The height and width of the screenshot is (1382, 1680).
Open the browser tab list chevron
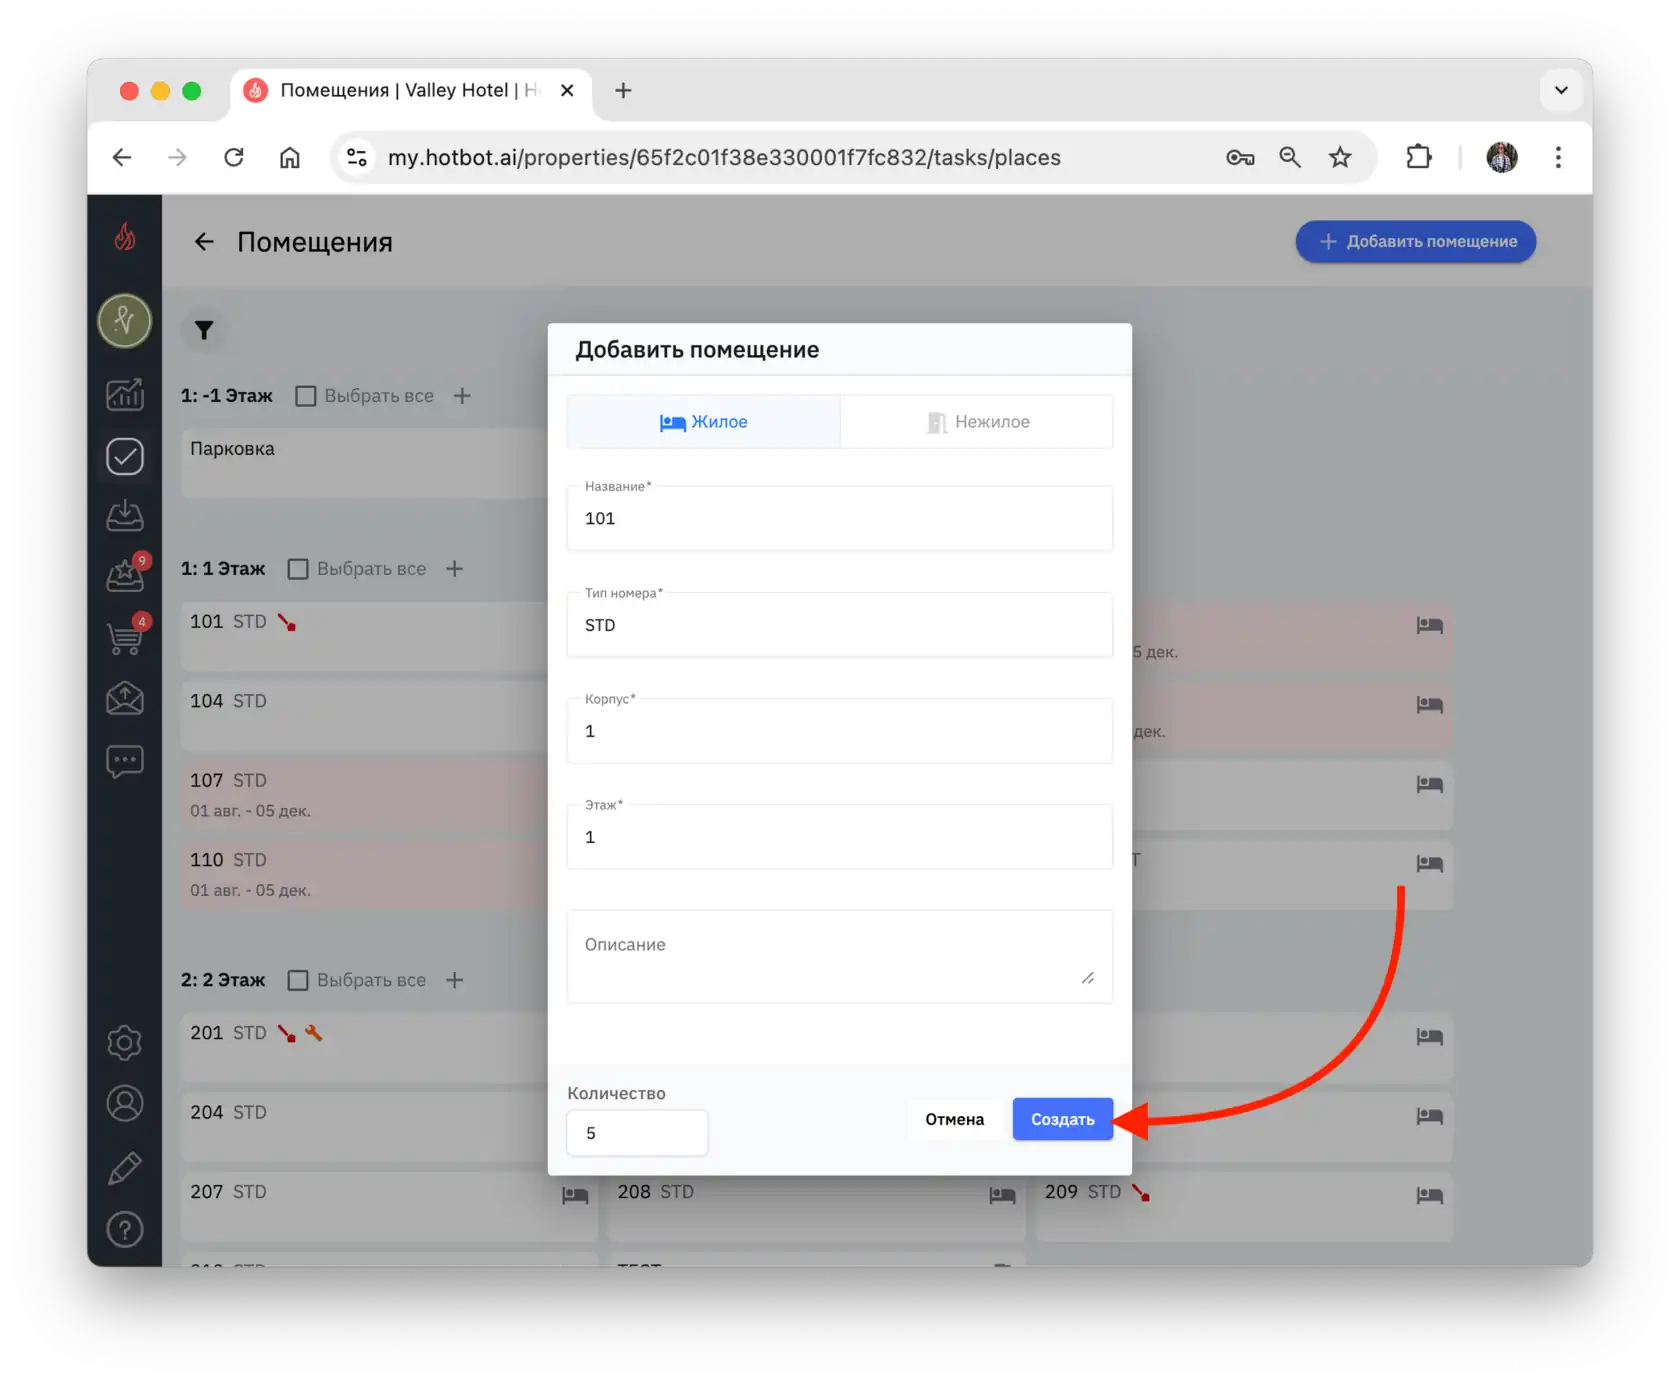click(1561, 90)
